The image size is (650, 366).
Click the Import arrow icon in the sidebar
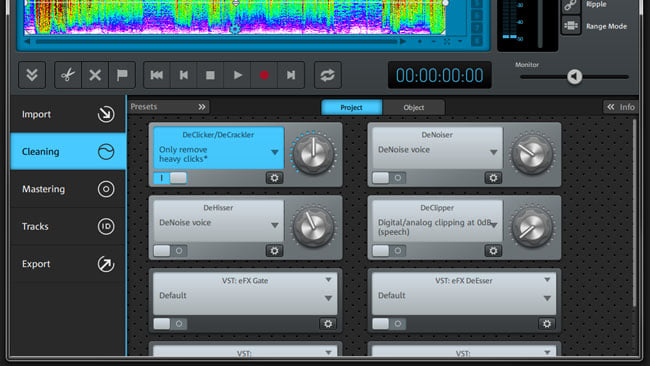click(x=106, y=114)
